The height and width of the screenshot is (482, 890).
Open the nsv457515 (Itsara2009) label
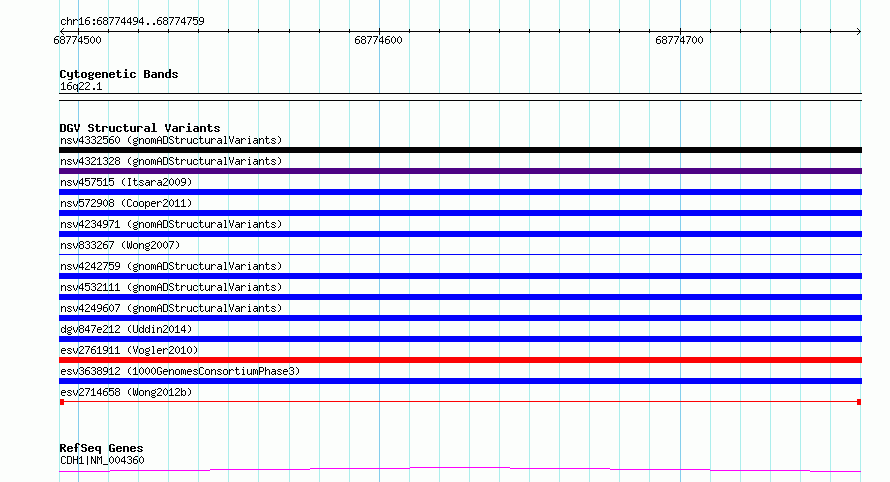(126, 182)
